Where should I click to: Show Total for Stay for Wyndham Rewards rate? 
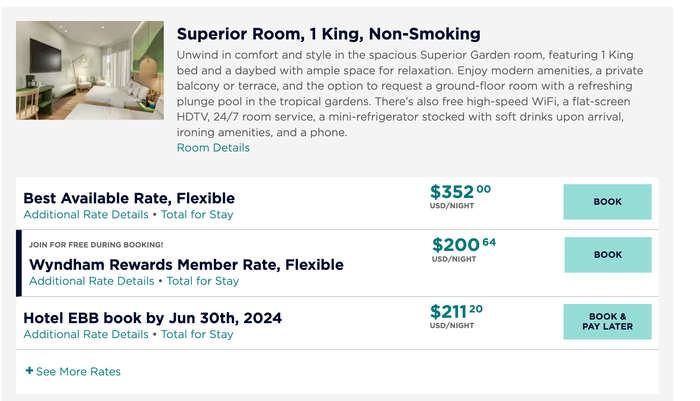click(x=203, y=281)
